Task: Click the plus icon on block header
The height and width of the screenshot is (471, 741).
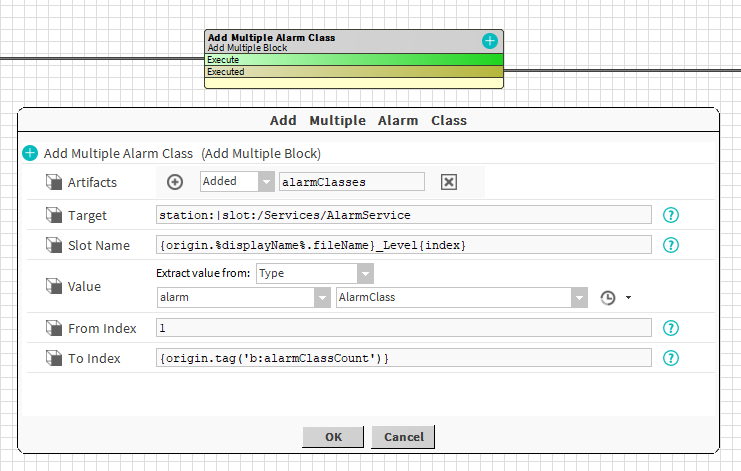Action: click(489, 41)
